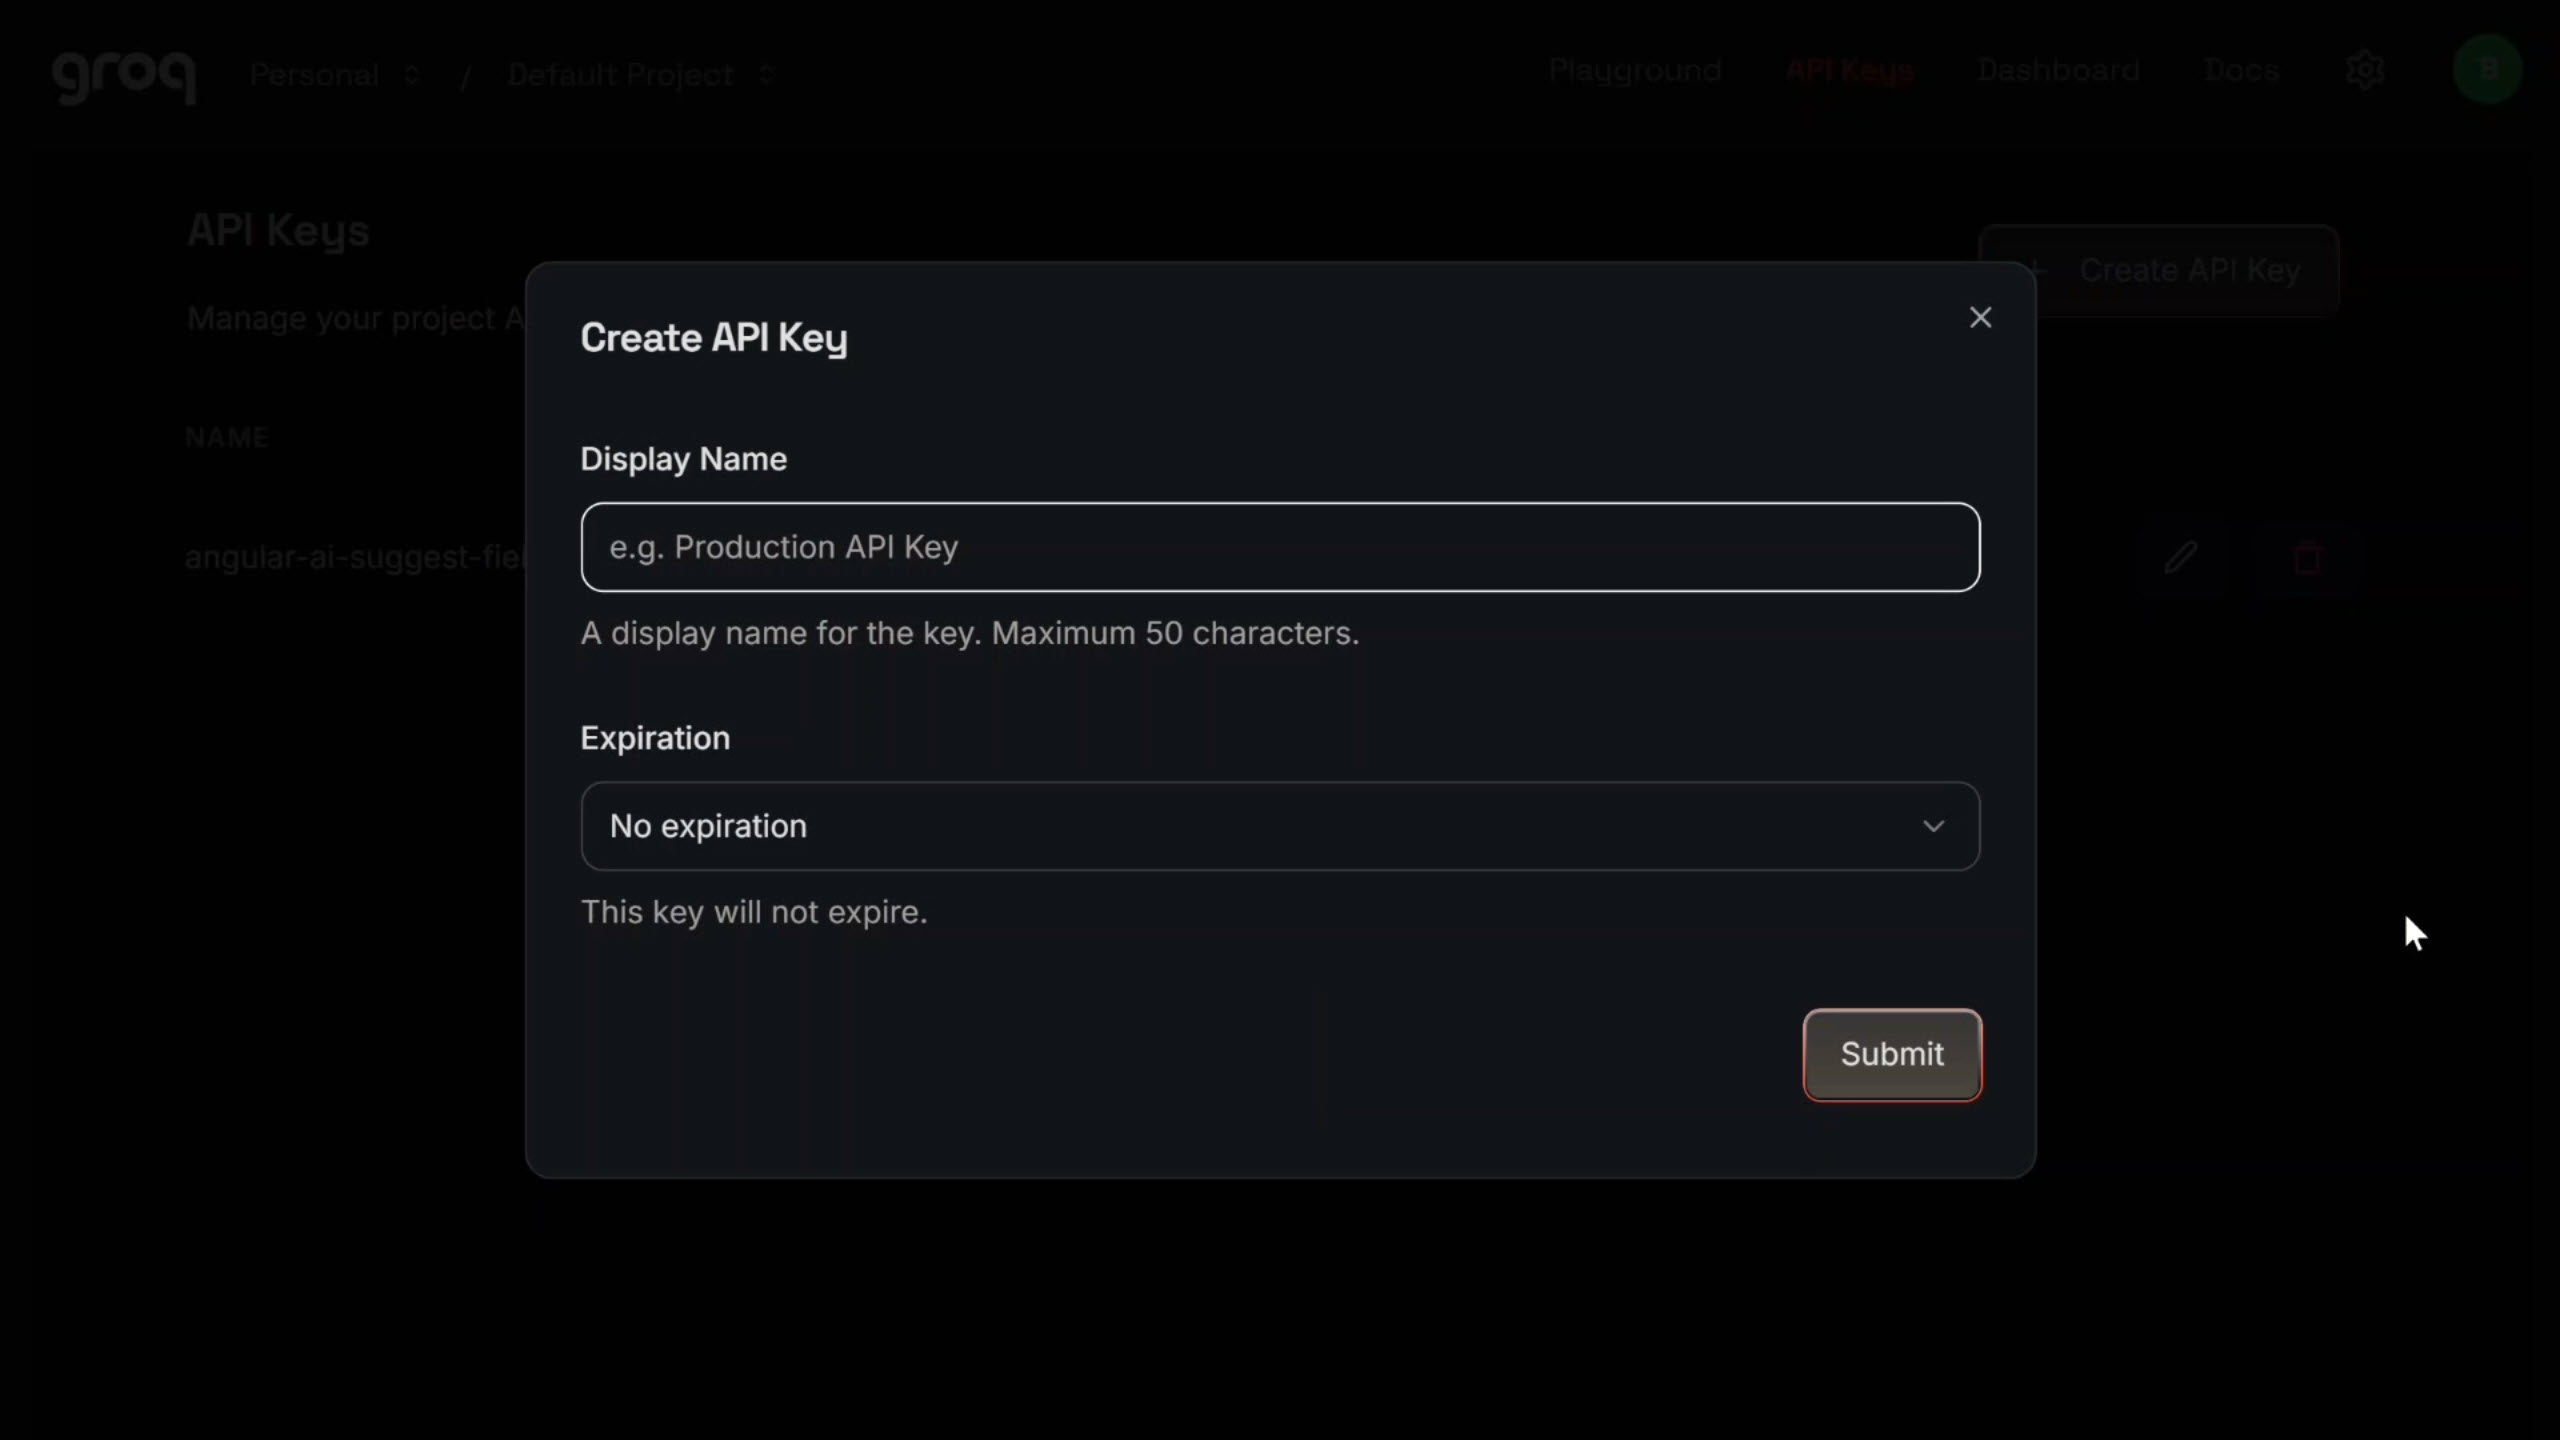This screenshot has width=2560, height=1440.
Task: Open the Docs page
Action: [2242, 70]
